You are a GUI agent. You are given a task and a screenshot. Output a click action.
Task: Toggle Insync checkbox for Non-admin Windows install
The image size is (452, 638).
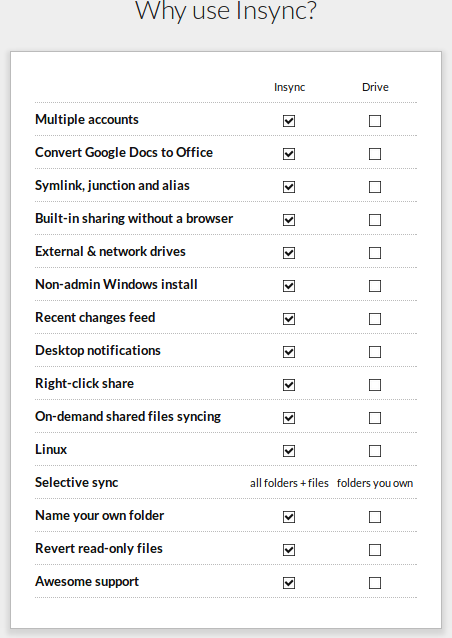point(289,286)
